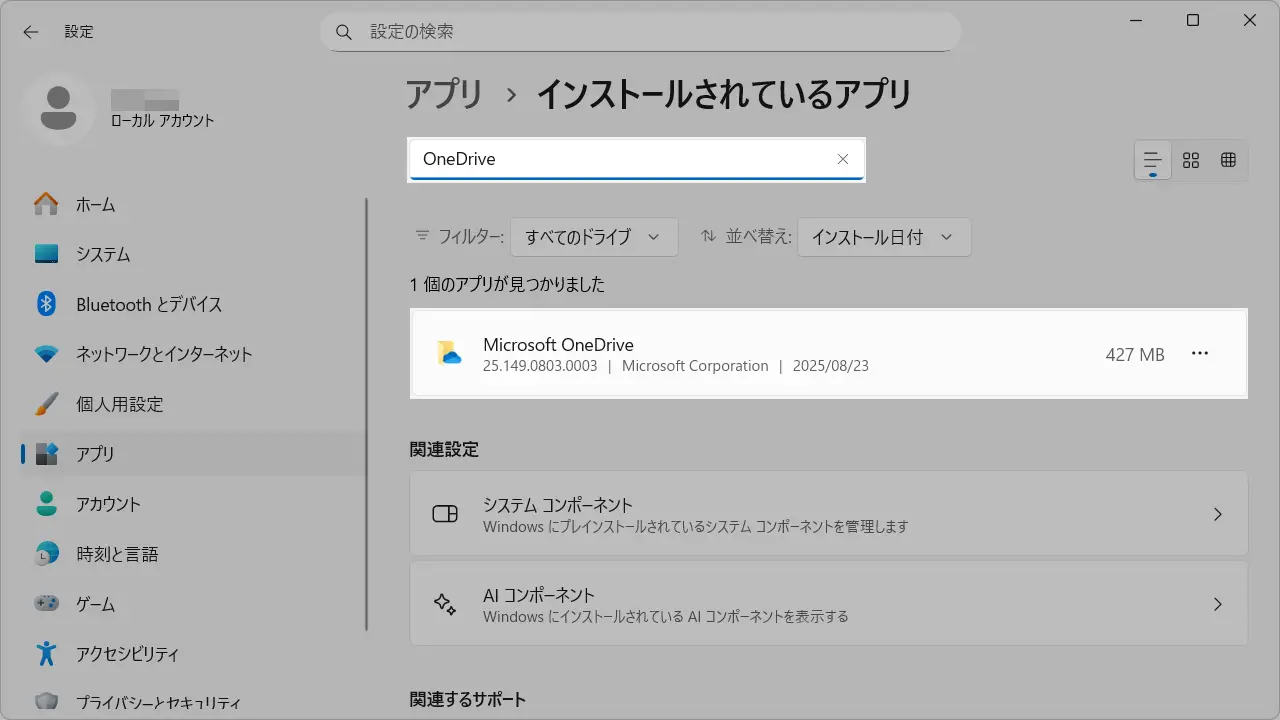Open Bluetooth とデバイス settings
This screenshot has width=1280, height=720.
click(193, 304)
